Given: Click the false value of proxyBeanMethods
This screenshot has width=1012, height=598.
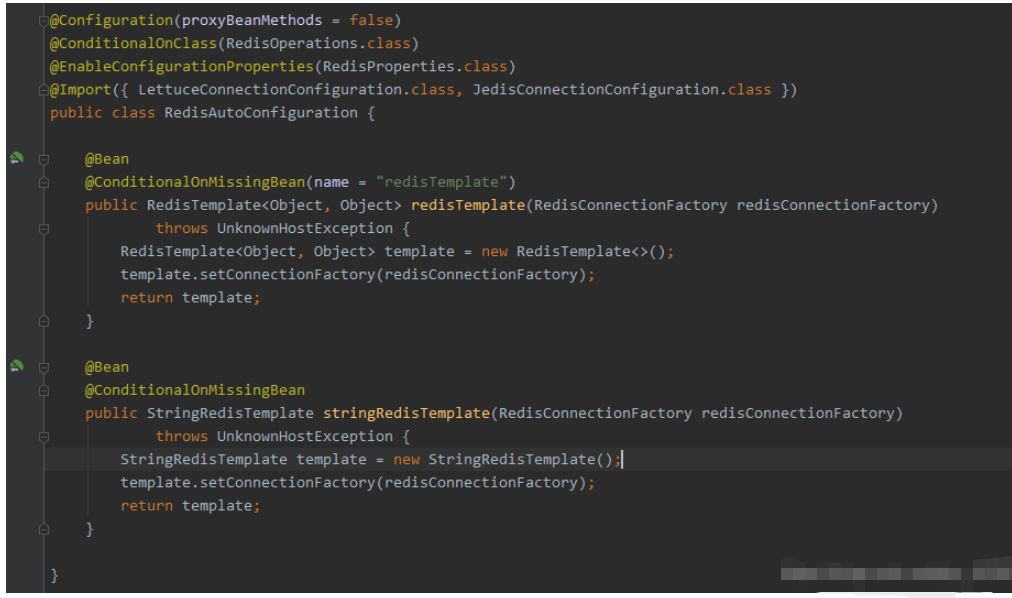Looking at the screenshot, I should pyautogui.click(x=371, y=21).
